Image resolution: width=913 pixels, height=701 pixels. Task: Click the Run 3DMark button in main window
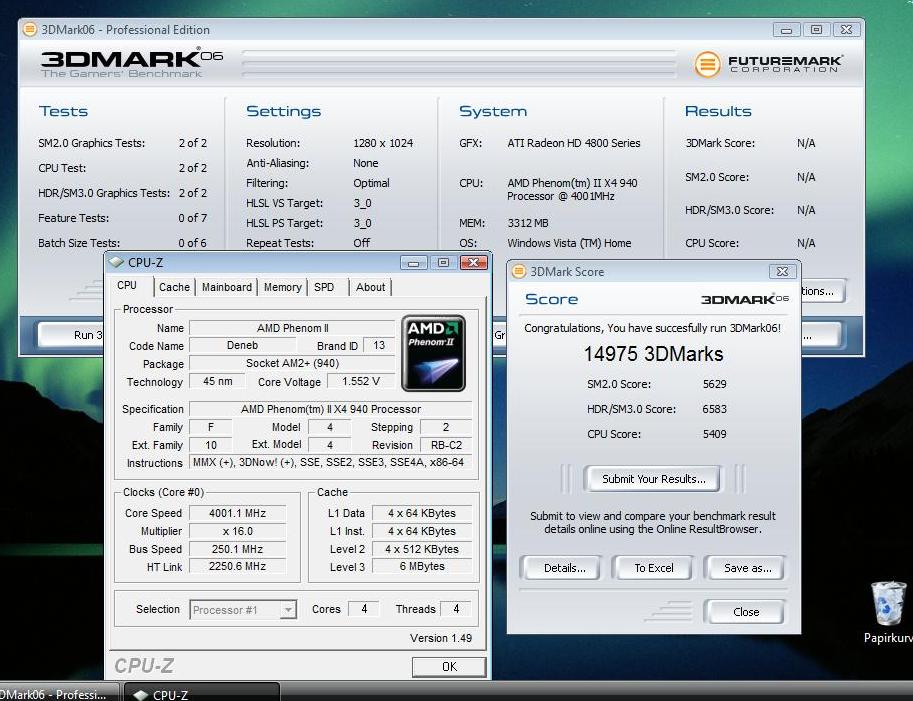coord(71,335)
